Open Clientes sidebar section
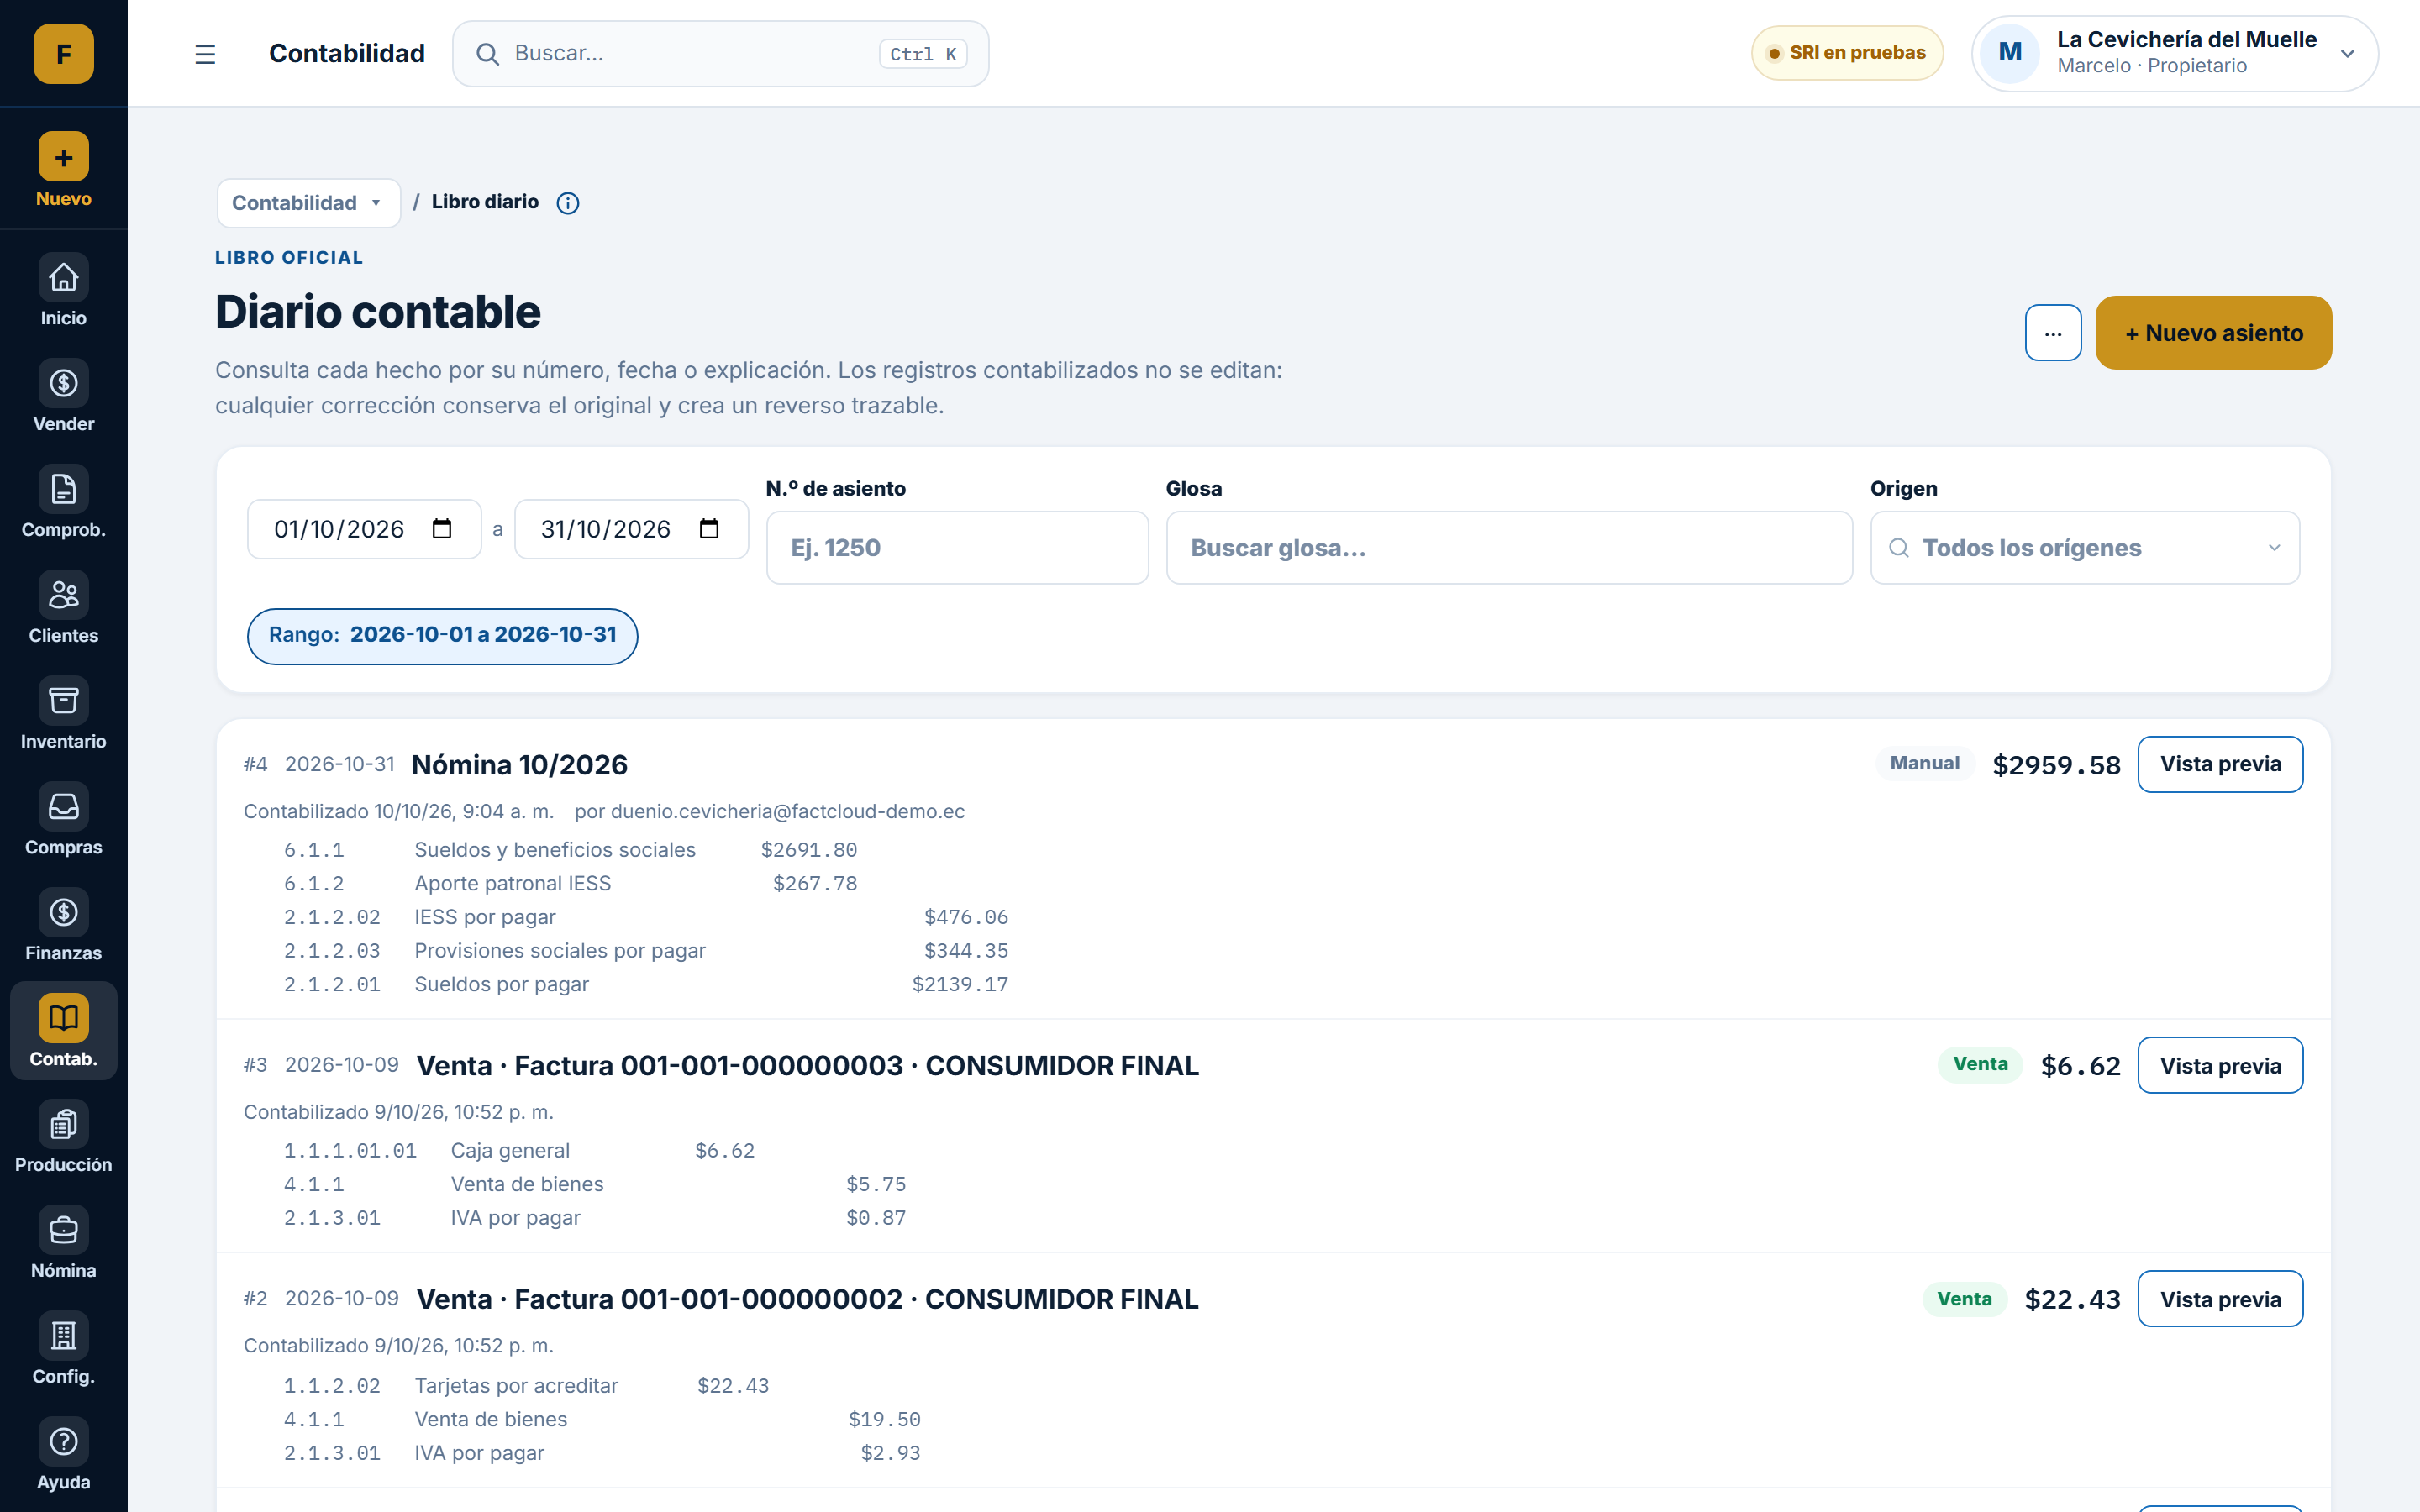This screenshot has width=2420, height=1512. coord(63,608)
